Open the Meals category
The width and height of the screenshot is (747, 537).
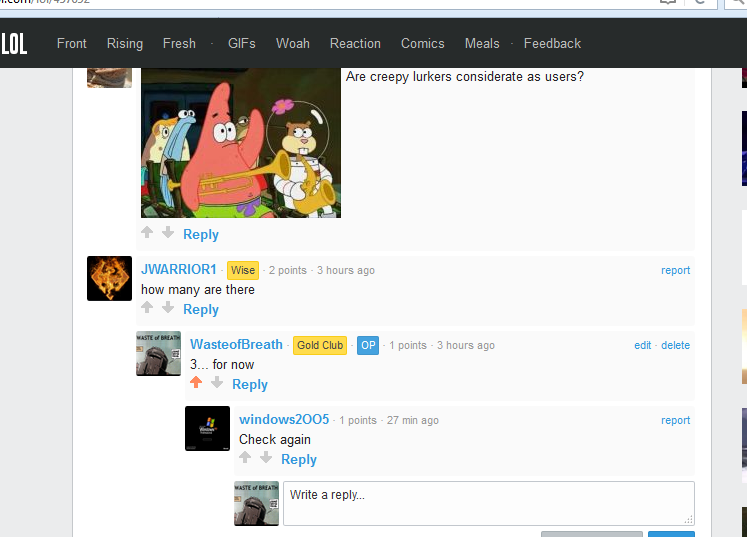pyautogui.click(x=482, y=43)
